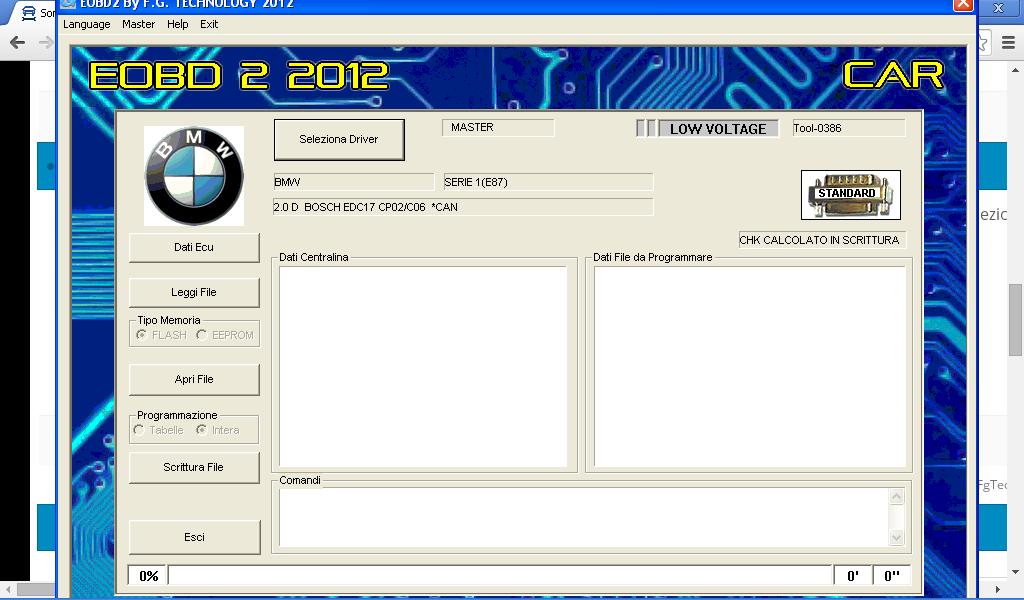Open the Help menu

(x=178, y=24)
